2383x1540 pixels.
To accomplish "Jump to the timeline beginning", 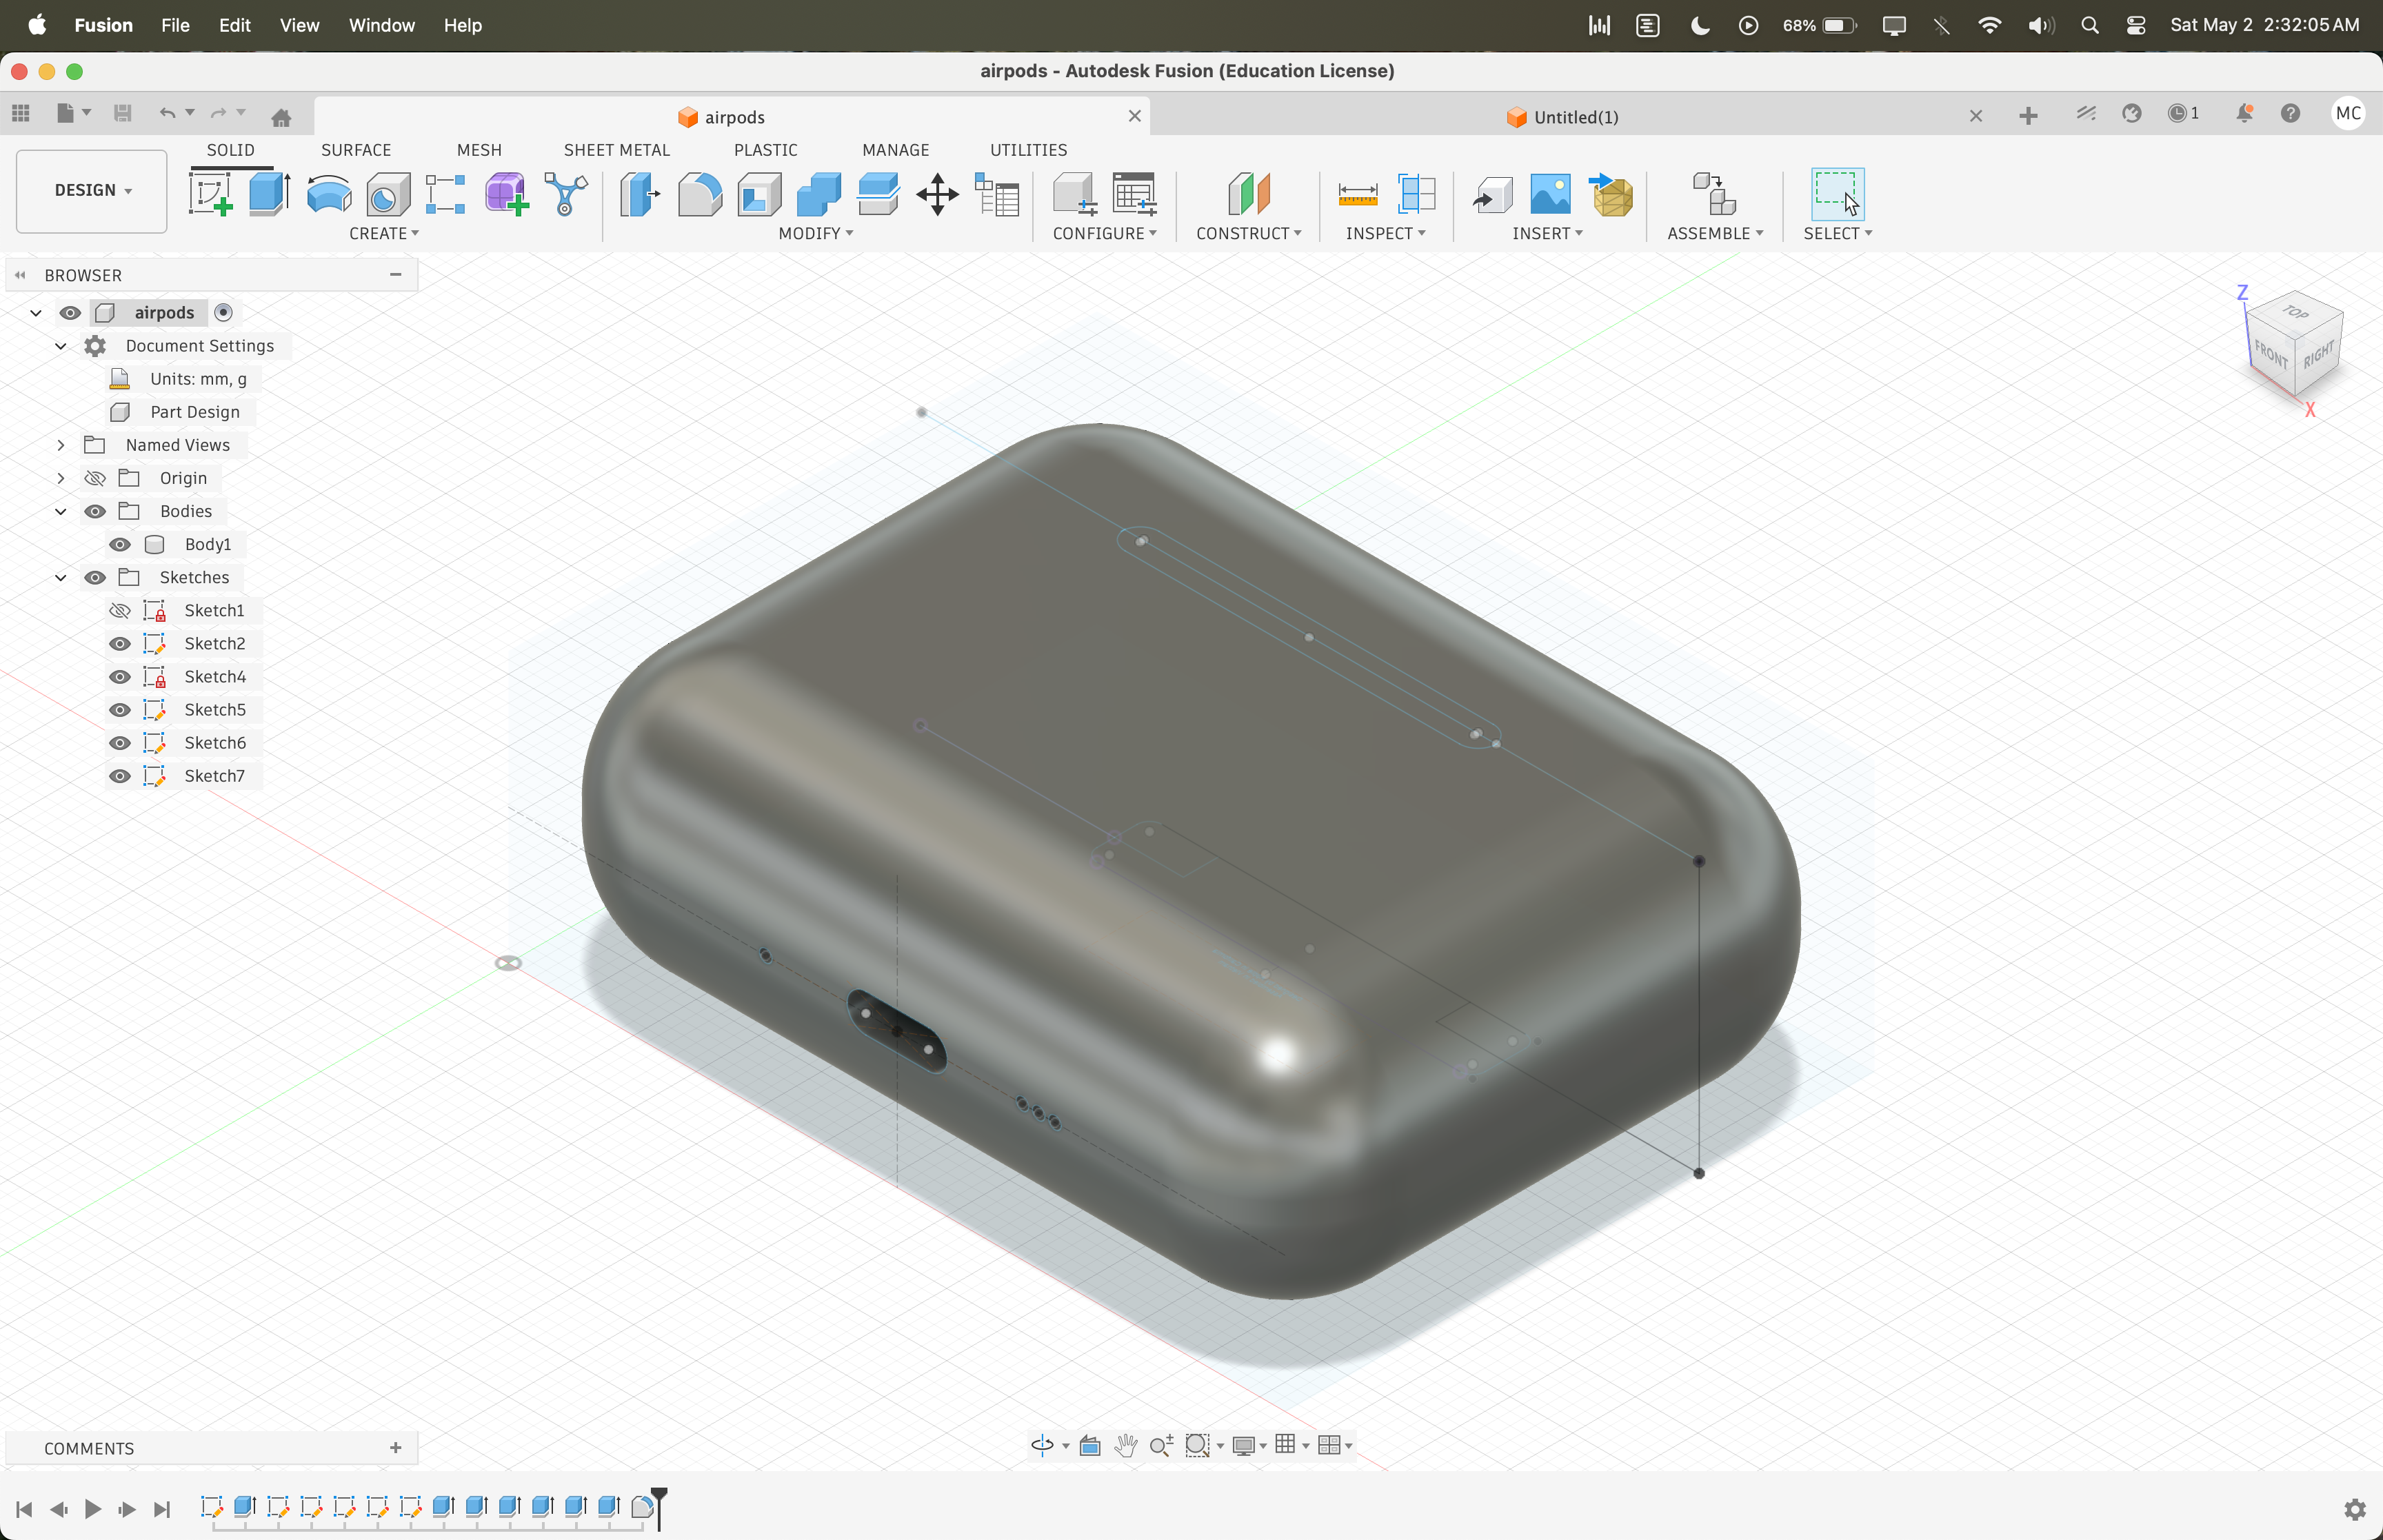I will 24,1509.
